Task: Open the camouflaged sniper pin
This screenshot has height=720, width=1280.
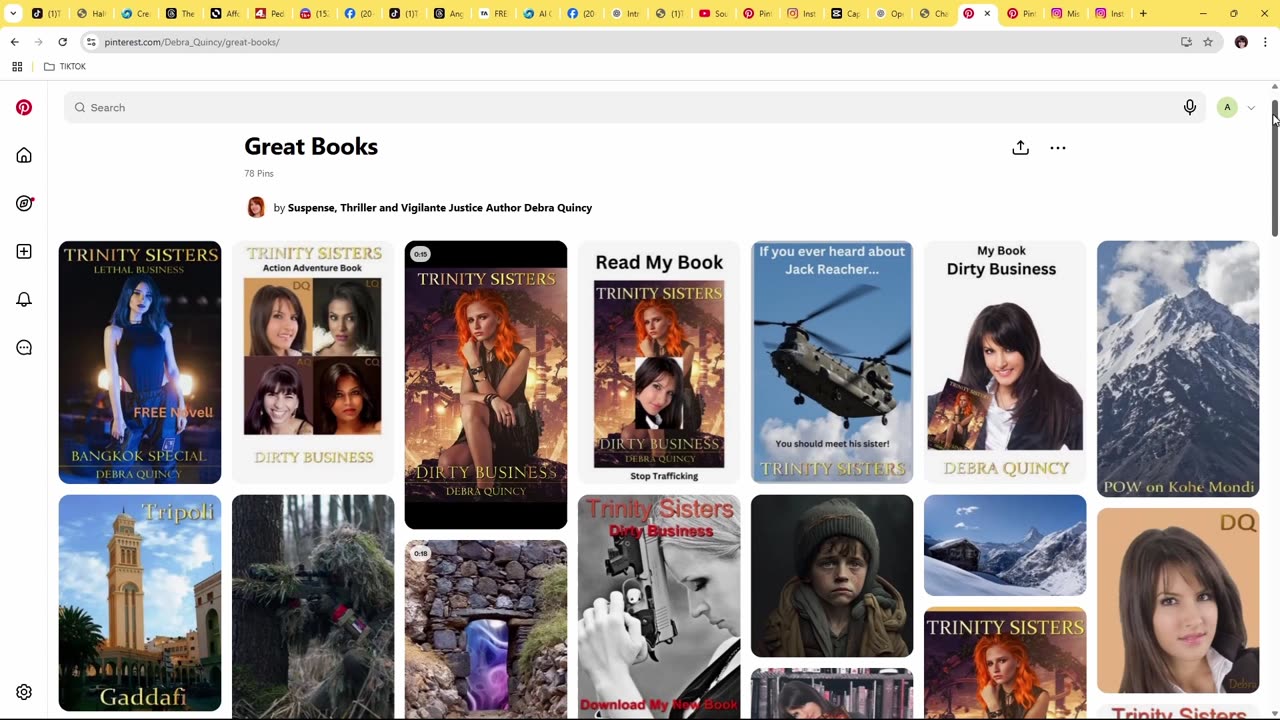Action: pos(313,607)
